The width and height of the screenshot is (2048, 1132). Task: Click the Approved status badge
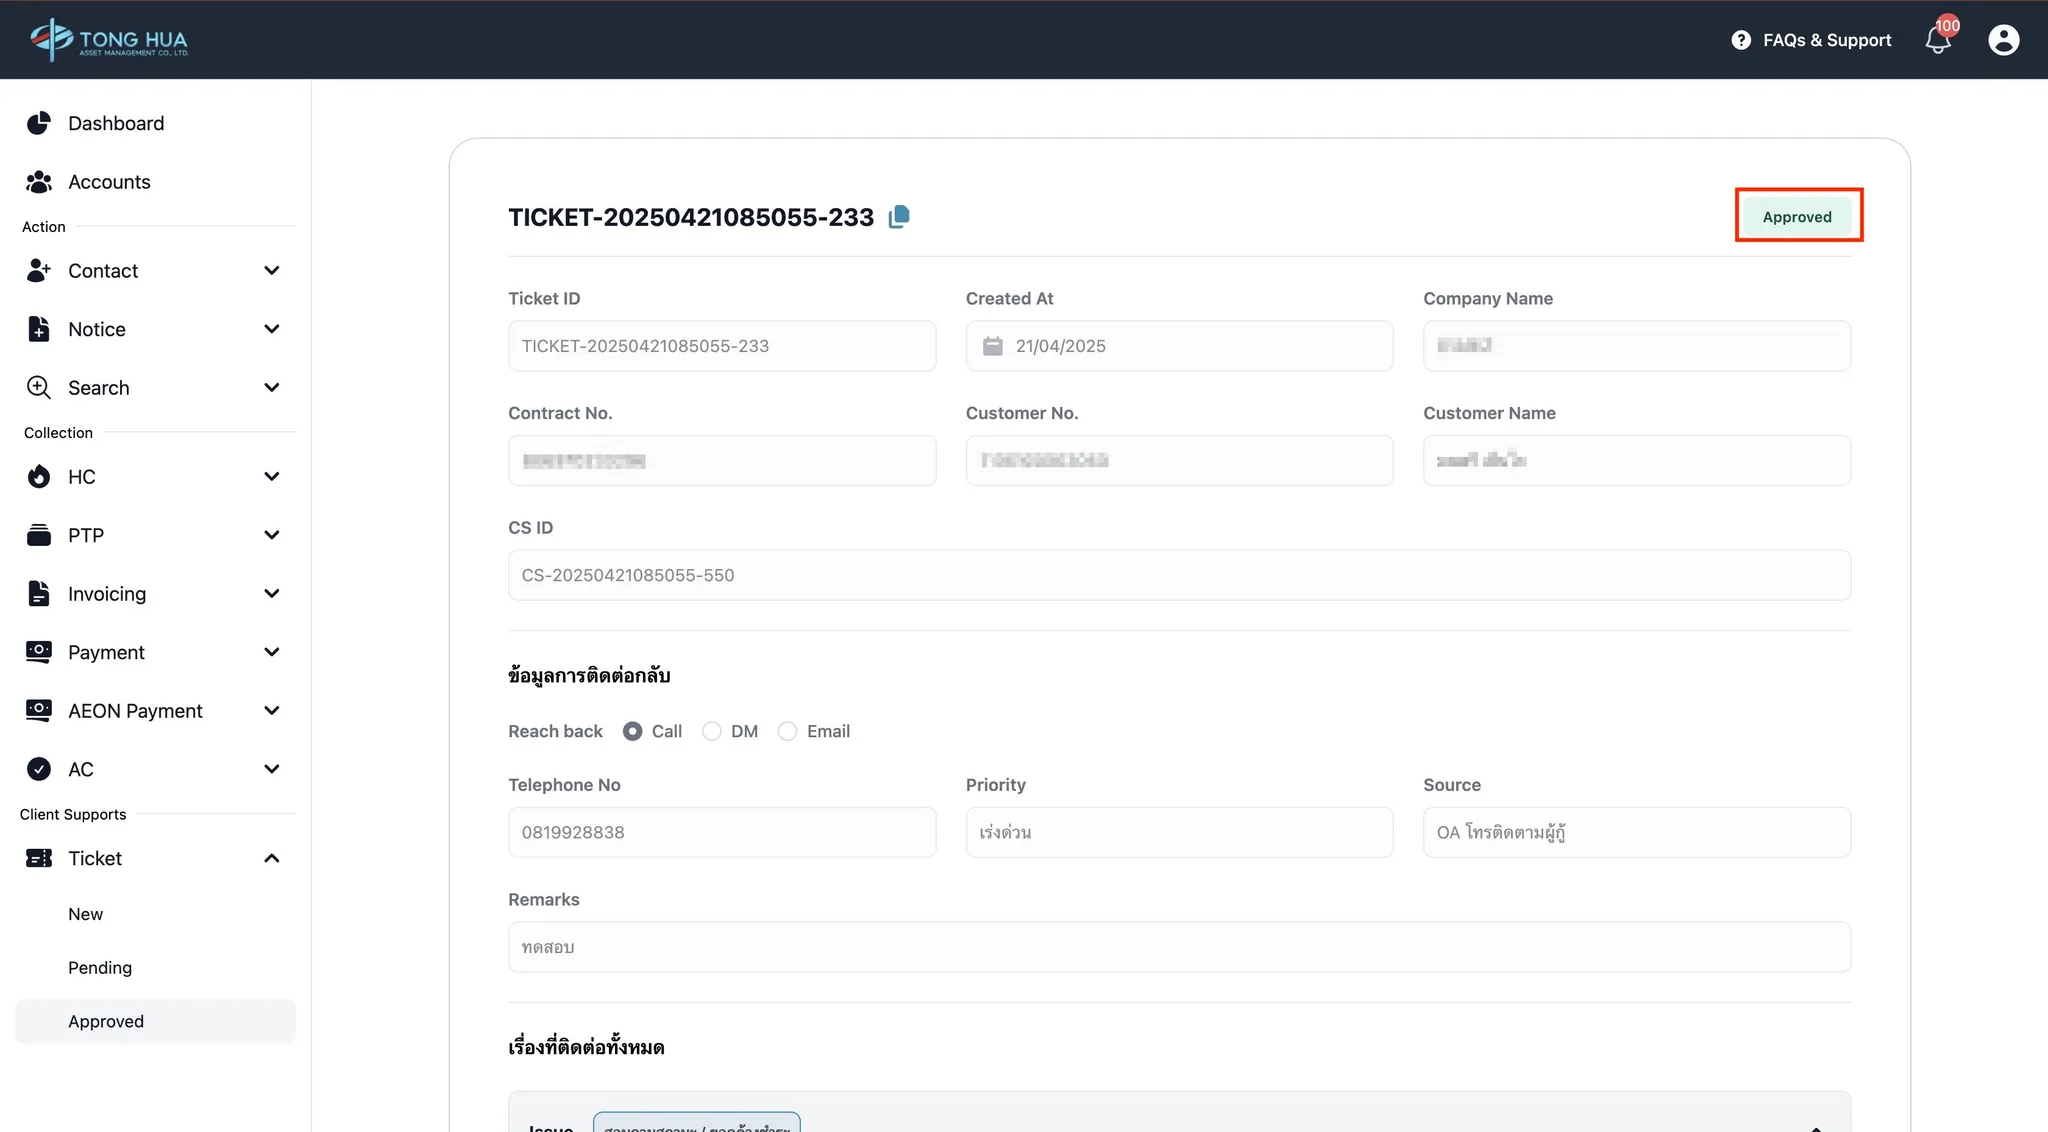pyautogui.click(x=1797, y=217)
